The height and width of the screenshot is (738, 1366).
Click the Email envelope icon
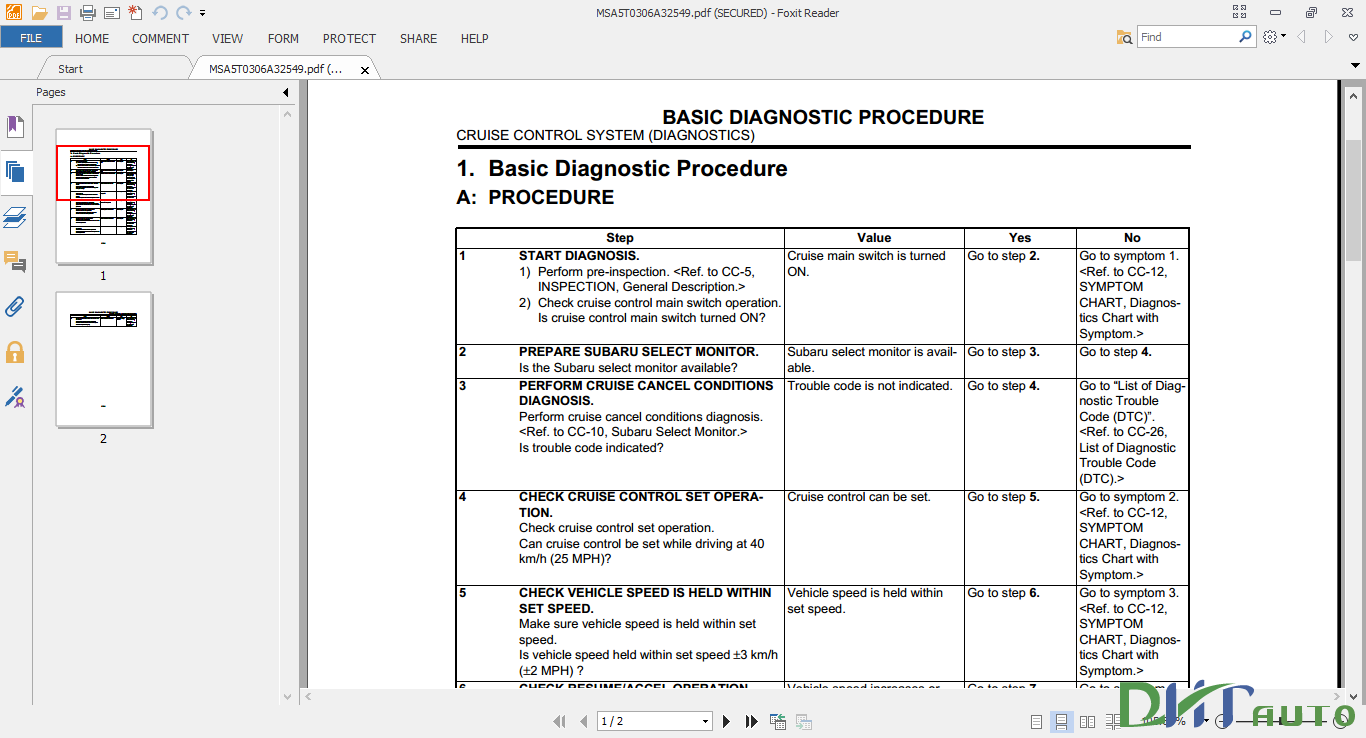point(111,13)
